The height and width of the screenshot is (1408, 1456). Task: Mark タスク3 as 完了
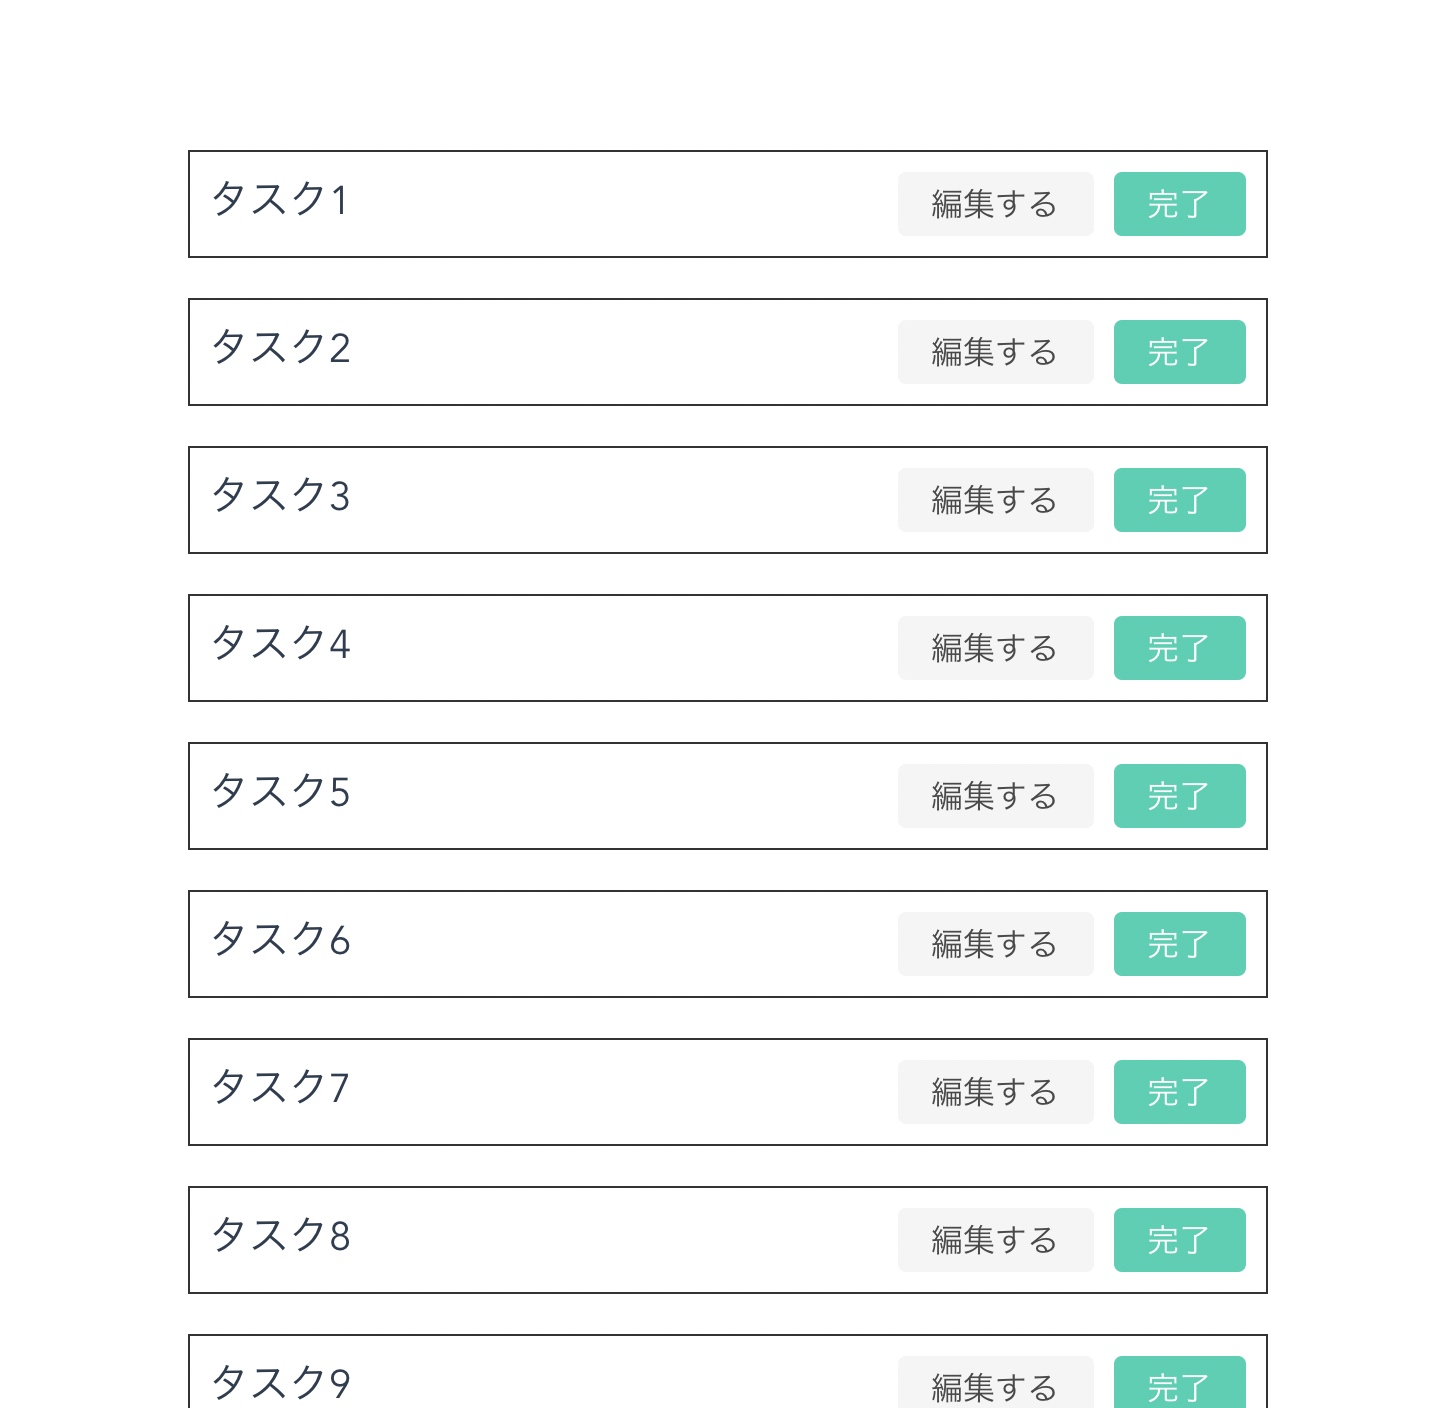pos(1179,500)
